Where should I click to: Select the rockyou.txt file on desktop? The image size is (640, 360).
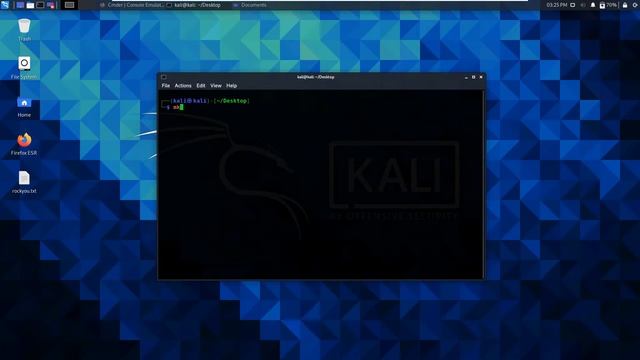tap(24, 182)
